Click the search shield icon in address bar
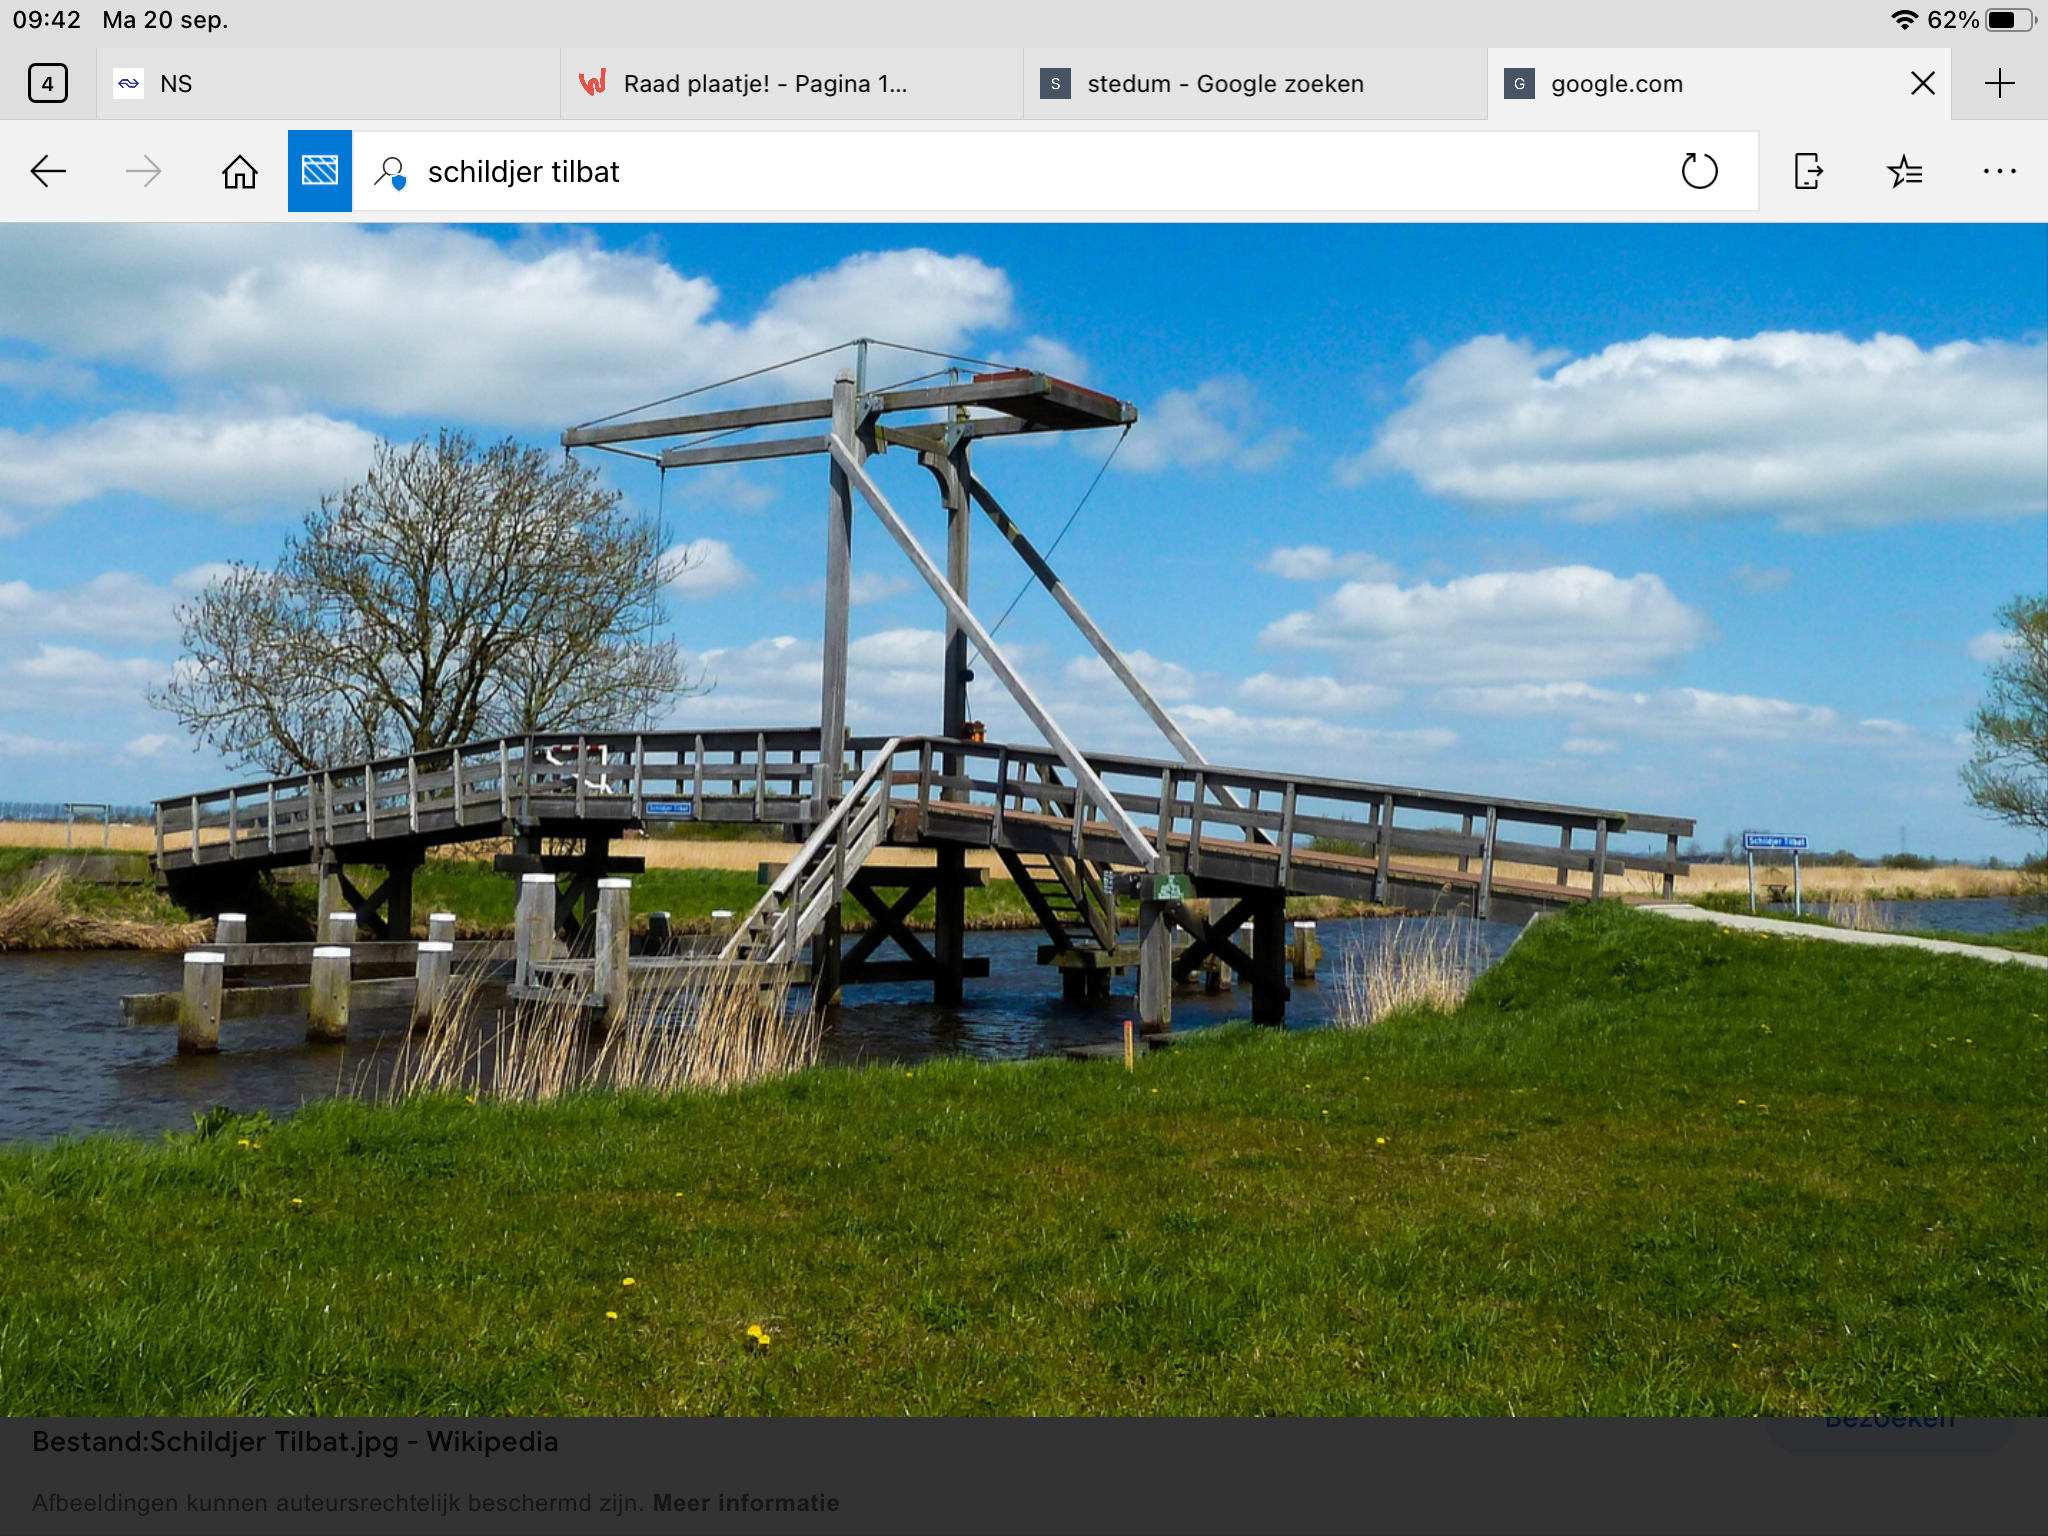The image size is (2048, 1536). (390, 172)
